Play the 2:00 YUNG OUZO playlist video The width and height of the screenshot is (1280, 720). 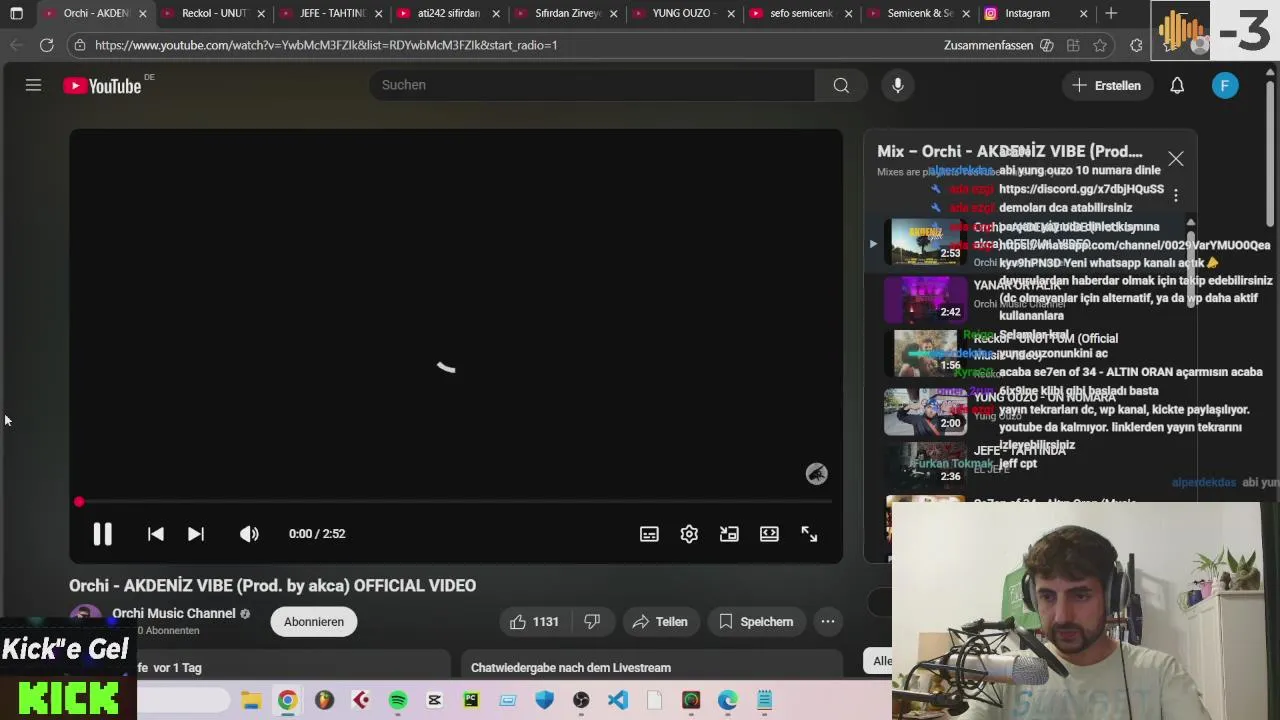[926, 410]
